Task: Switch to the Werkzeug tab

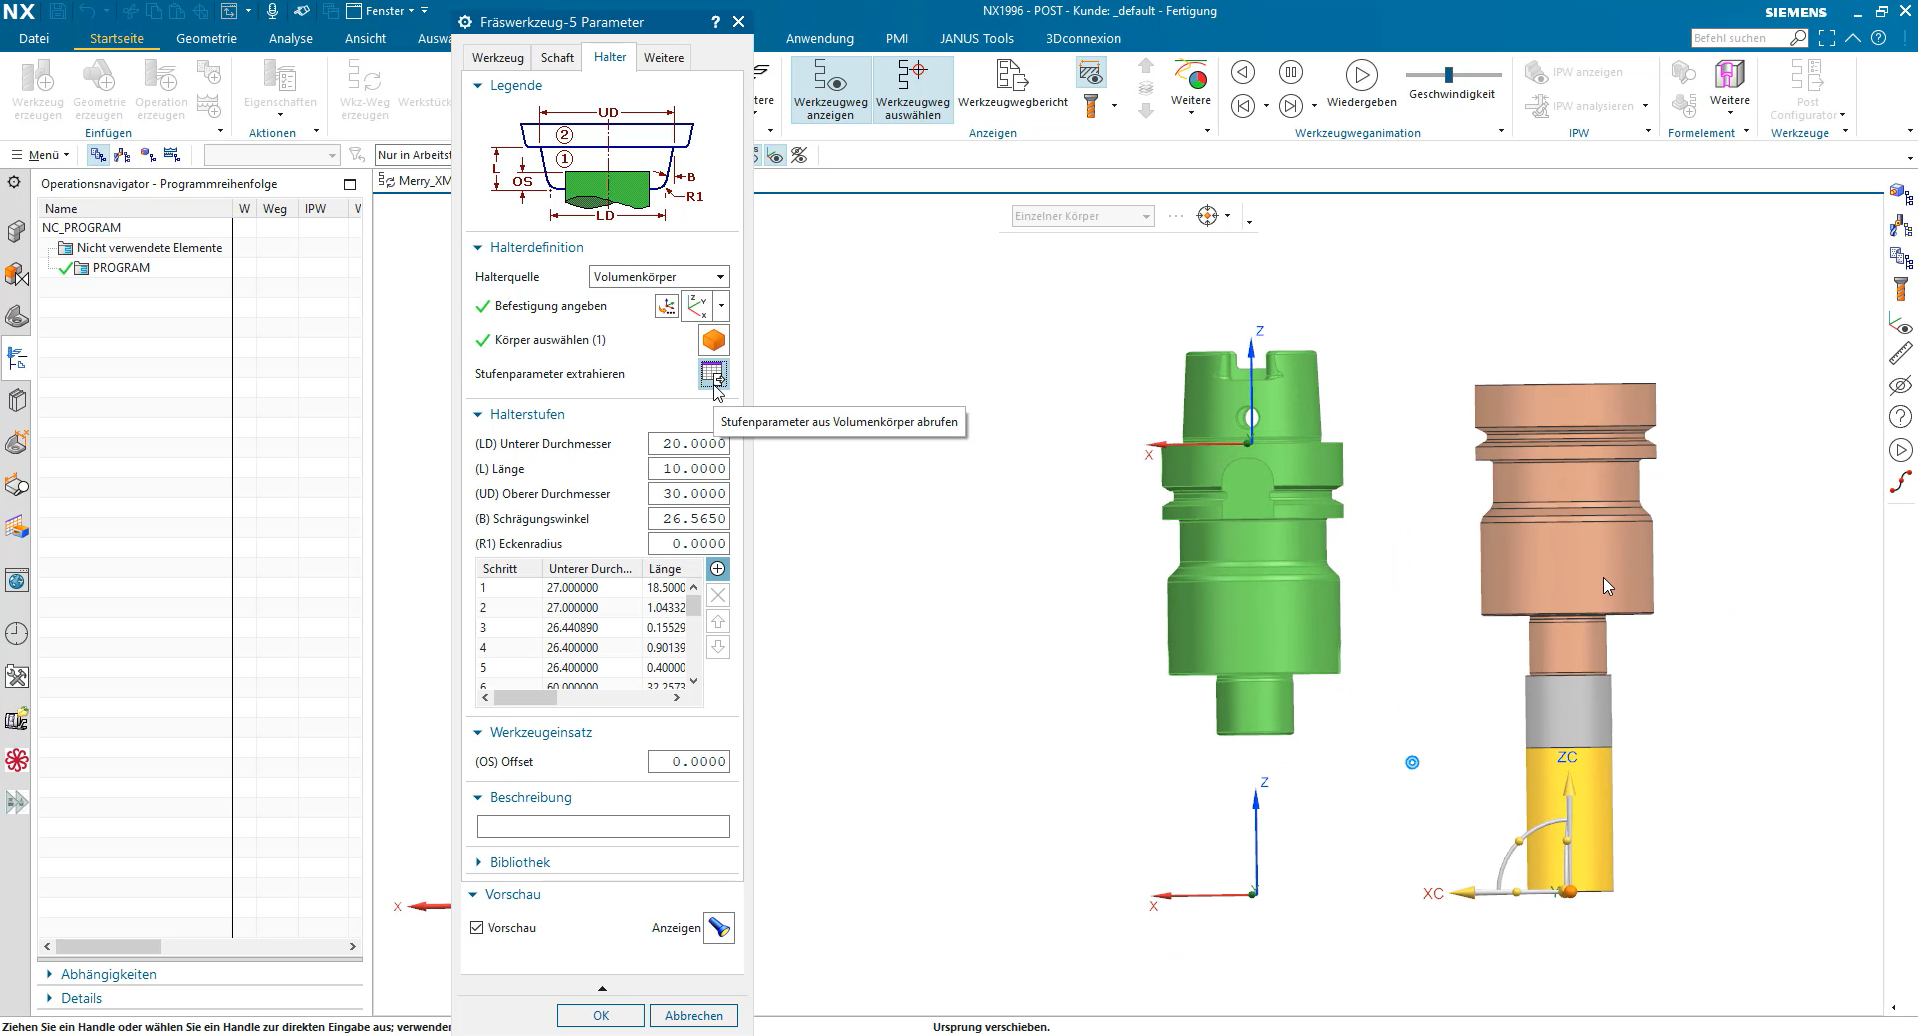Action: coord(497,58)
